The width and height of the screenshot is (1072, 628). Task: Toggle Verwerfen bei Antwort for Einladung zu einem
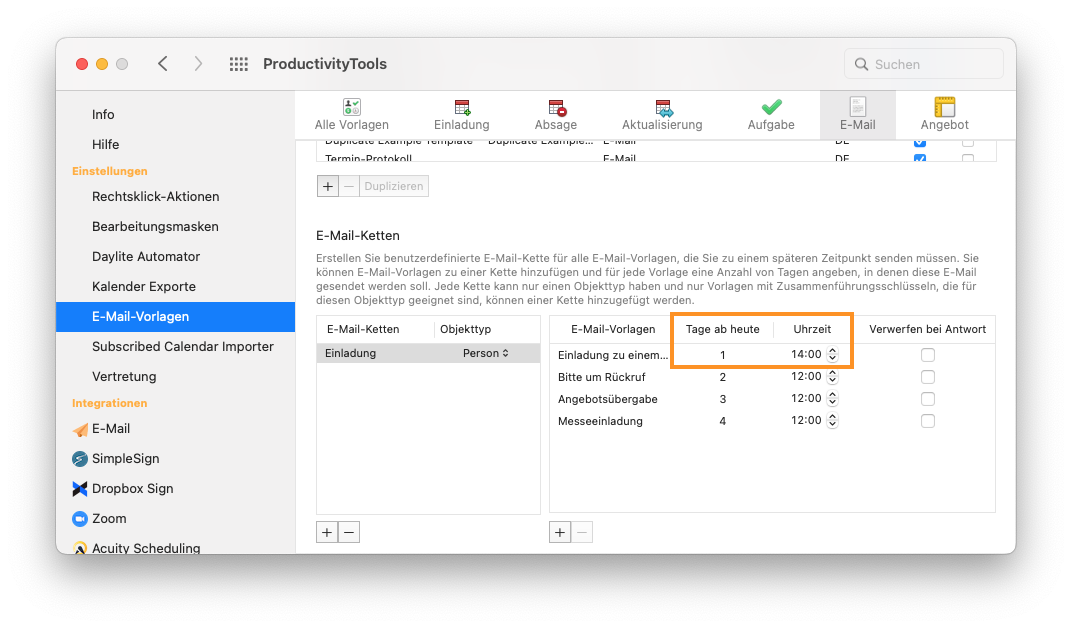[x=928, y=355]
